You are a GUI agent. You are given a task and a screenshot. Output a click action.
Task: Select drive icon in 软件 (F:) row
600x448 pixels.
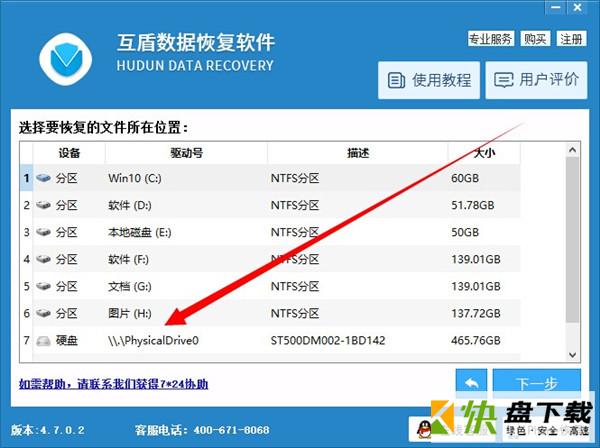(x=44, y=259)
